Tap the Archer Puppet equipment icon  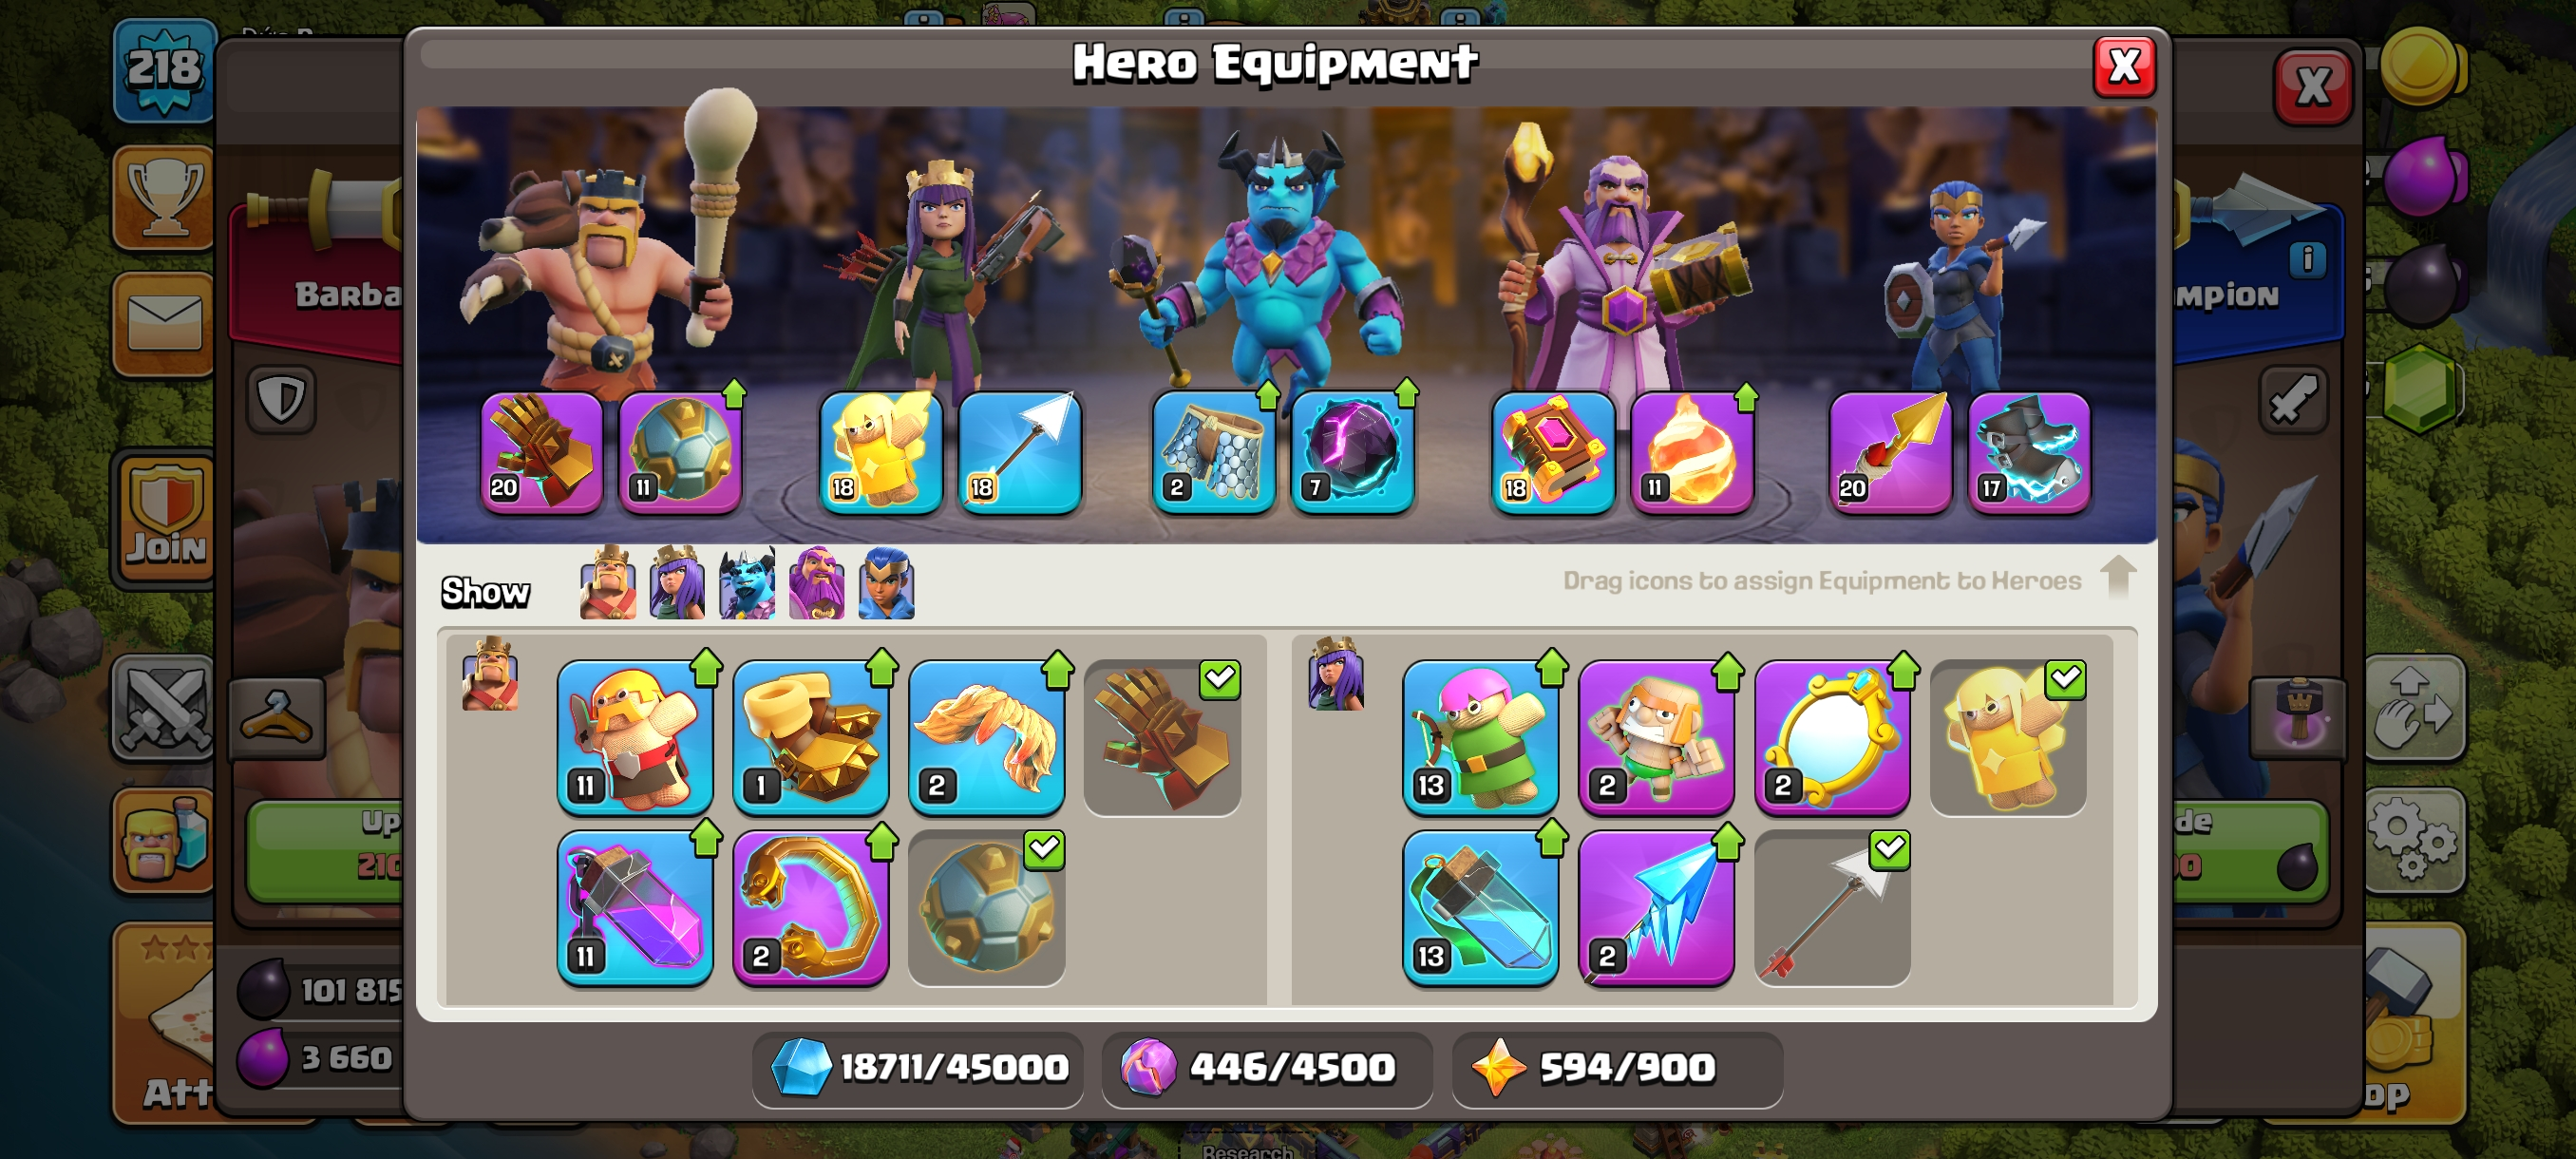coord(1480,737)
